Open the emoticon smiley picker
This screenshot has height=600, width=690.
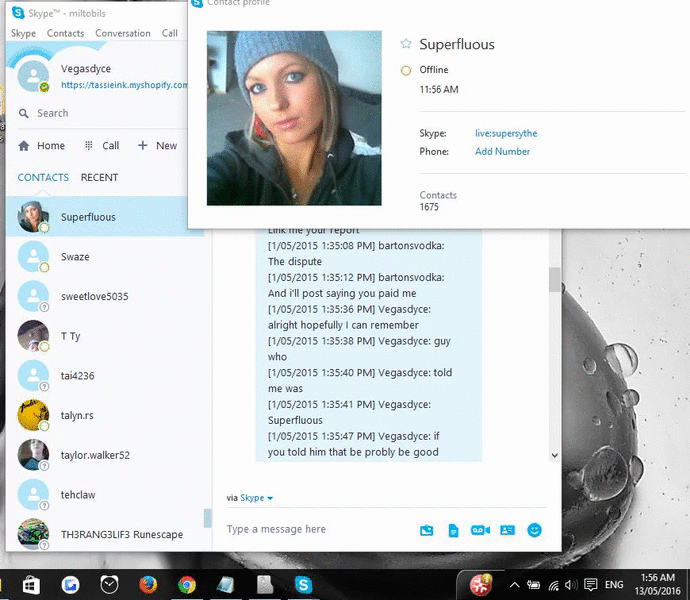click(534, 530)
